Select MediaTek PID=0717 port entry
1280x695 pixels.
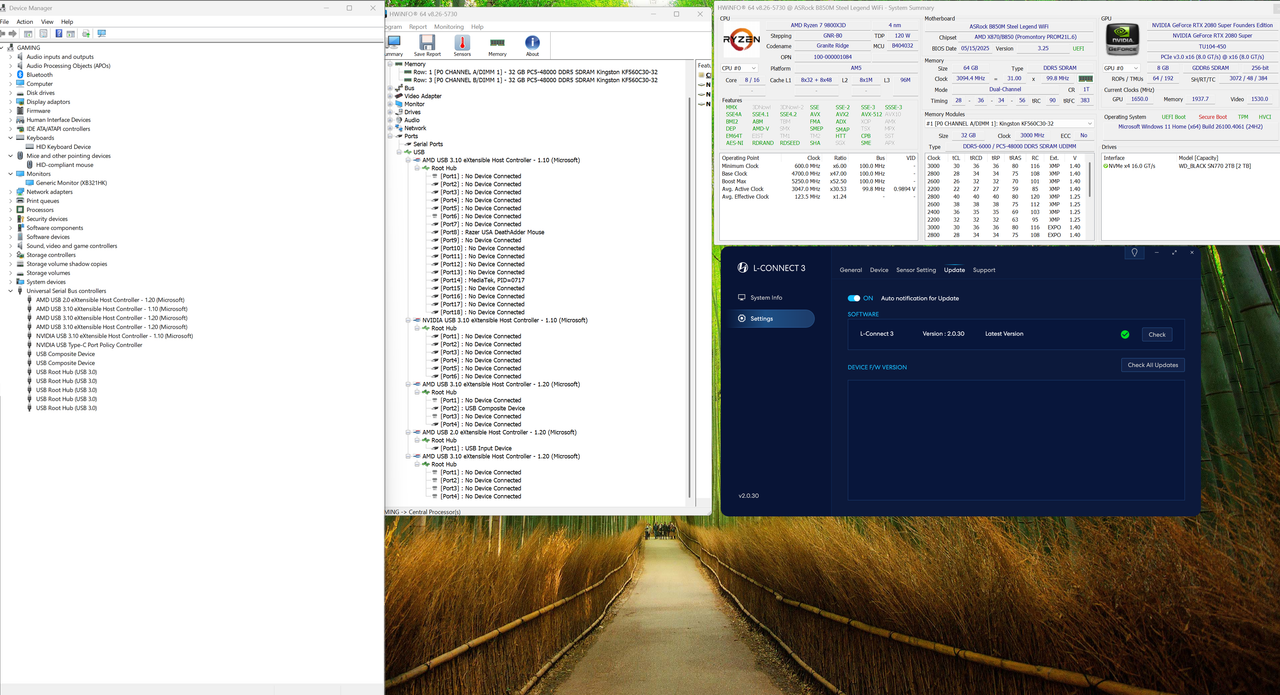[x=483, y=280]
